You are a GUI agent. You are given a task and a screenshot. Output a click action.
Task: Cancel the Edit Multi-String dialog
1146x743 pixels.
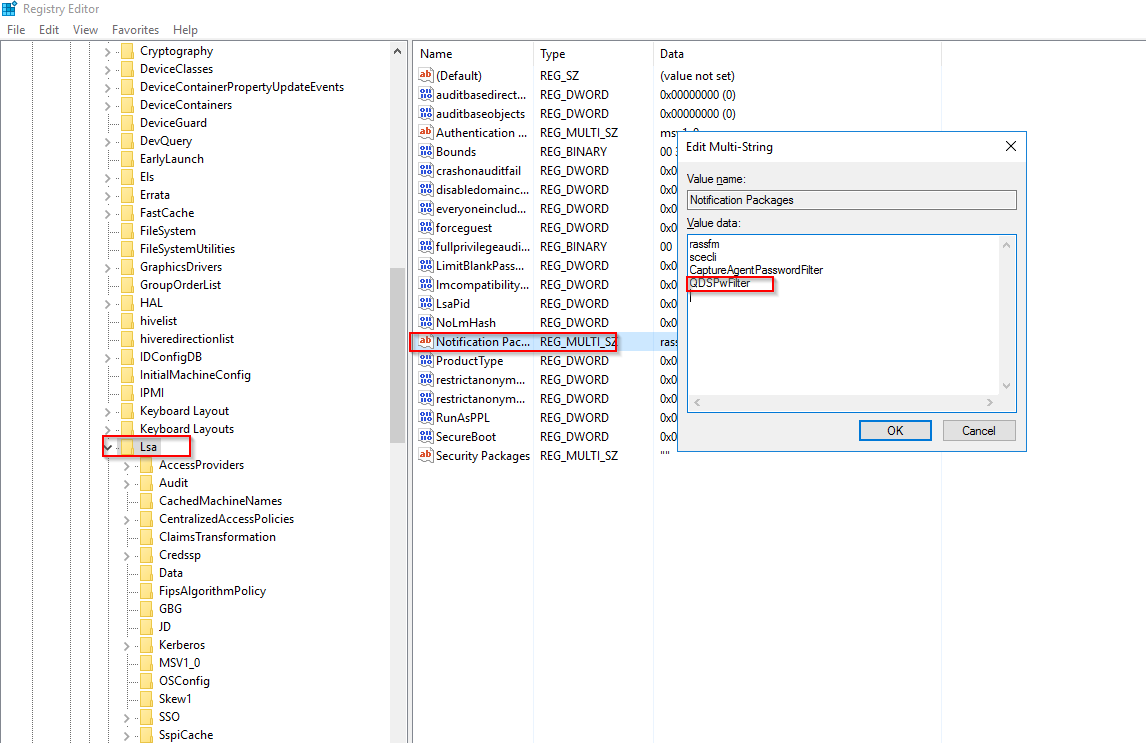tap(979, 430)
